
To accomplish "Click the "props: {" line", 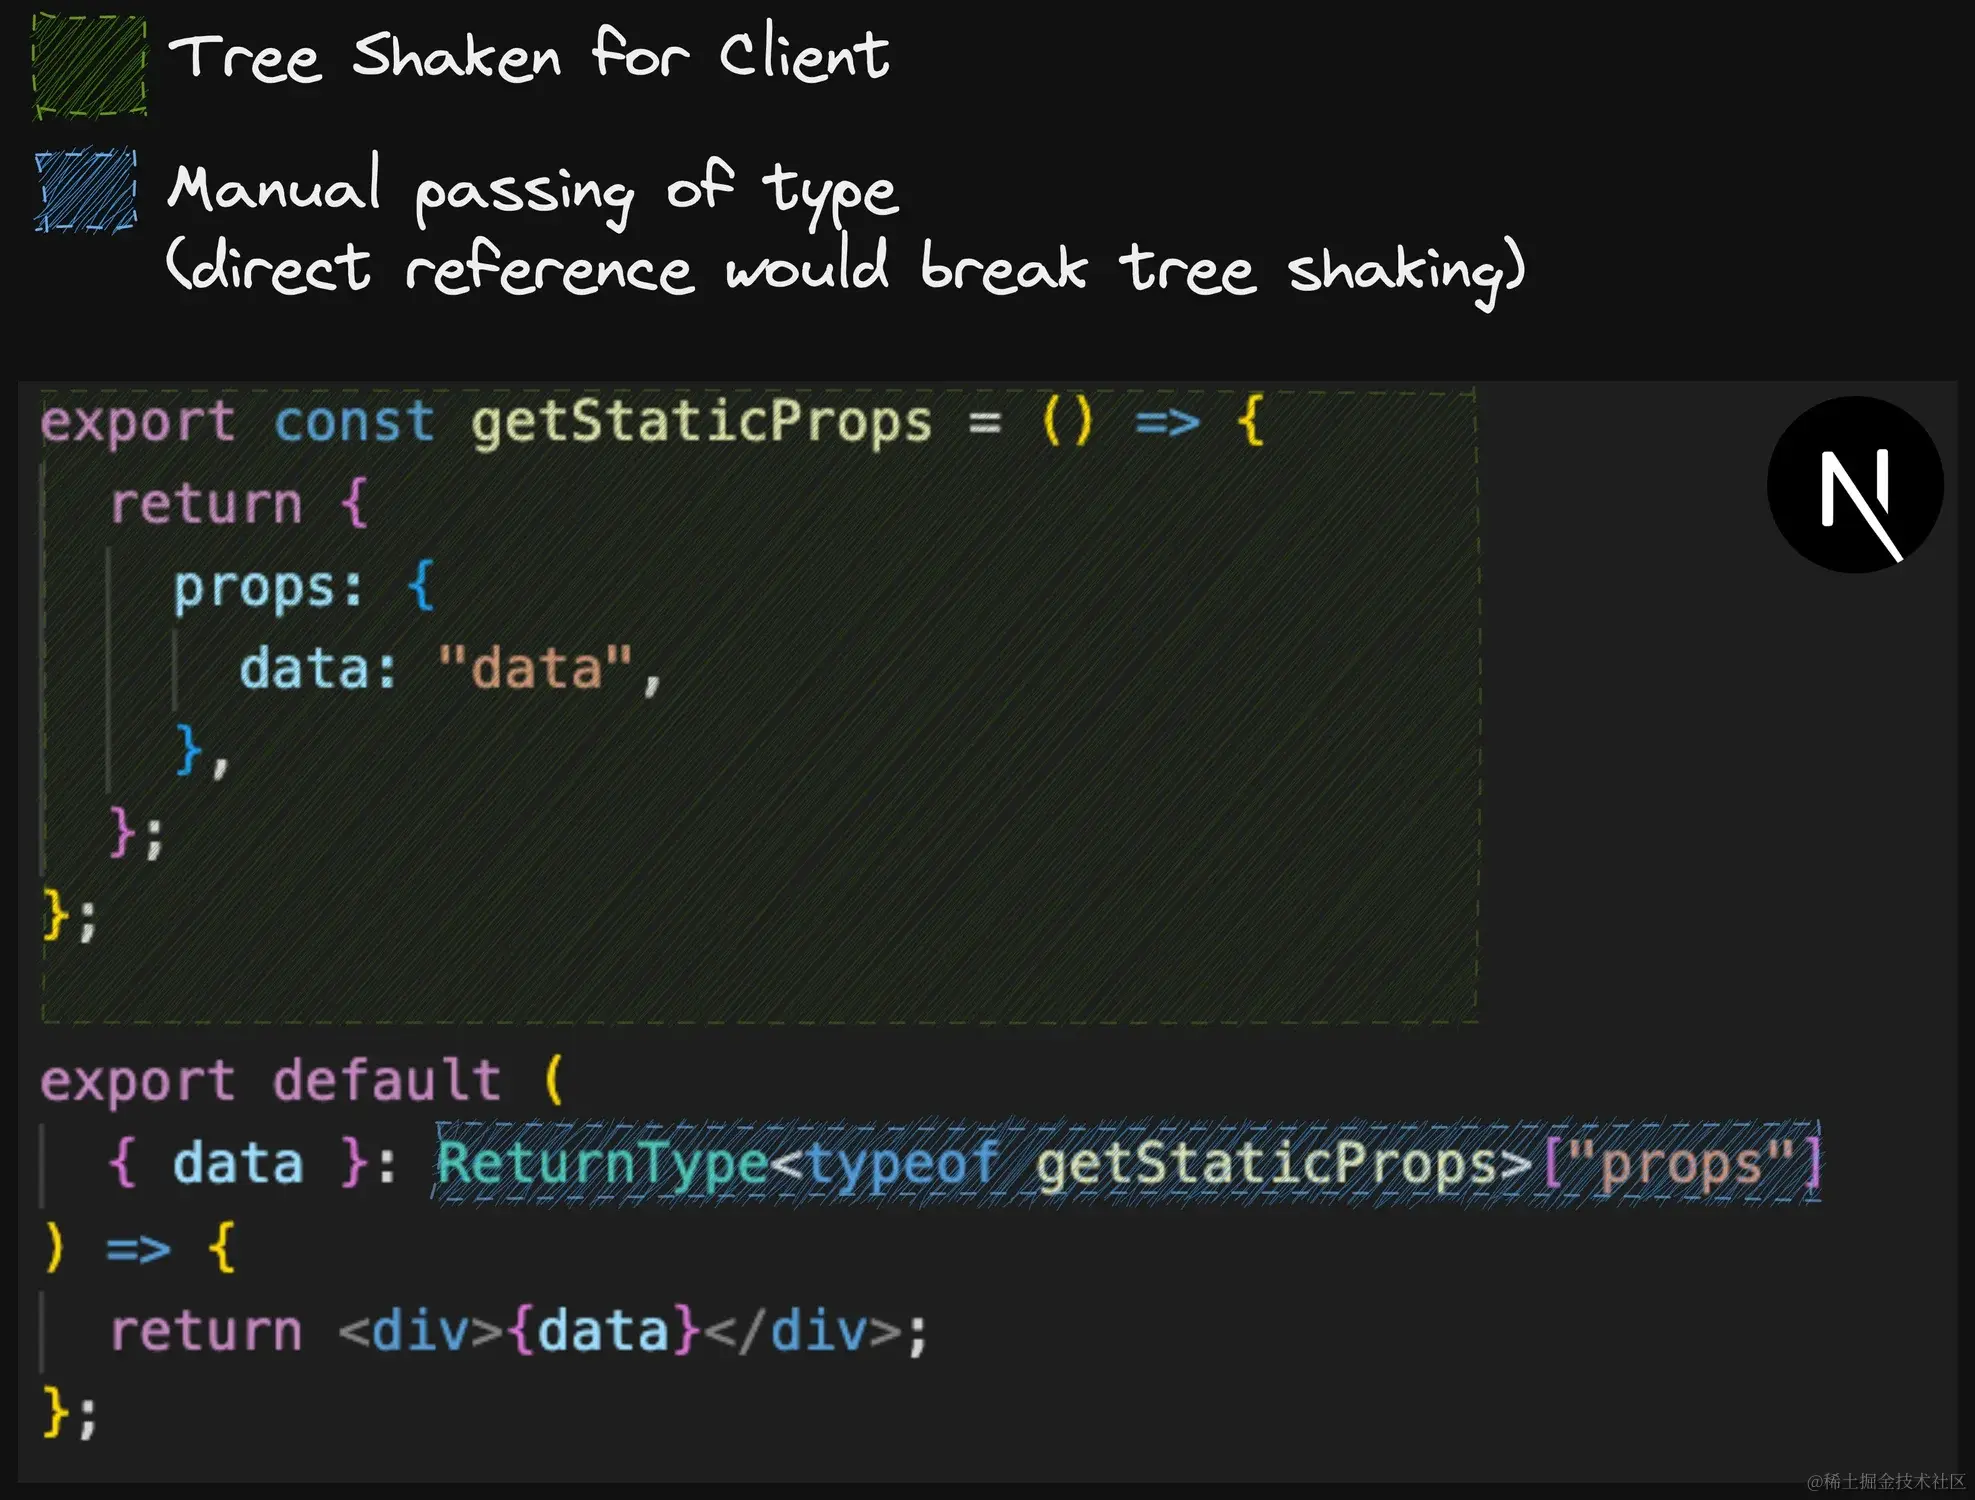I will tap(304, 588).
